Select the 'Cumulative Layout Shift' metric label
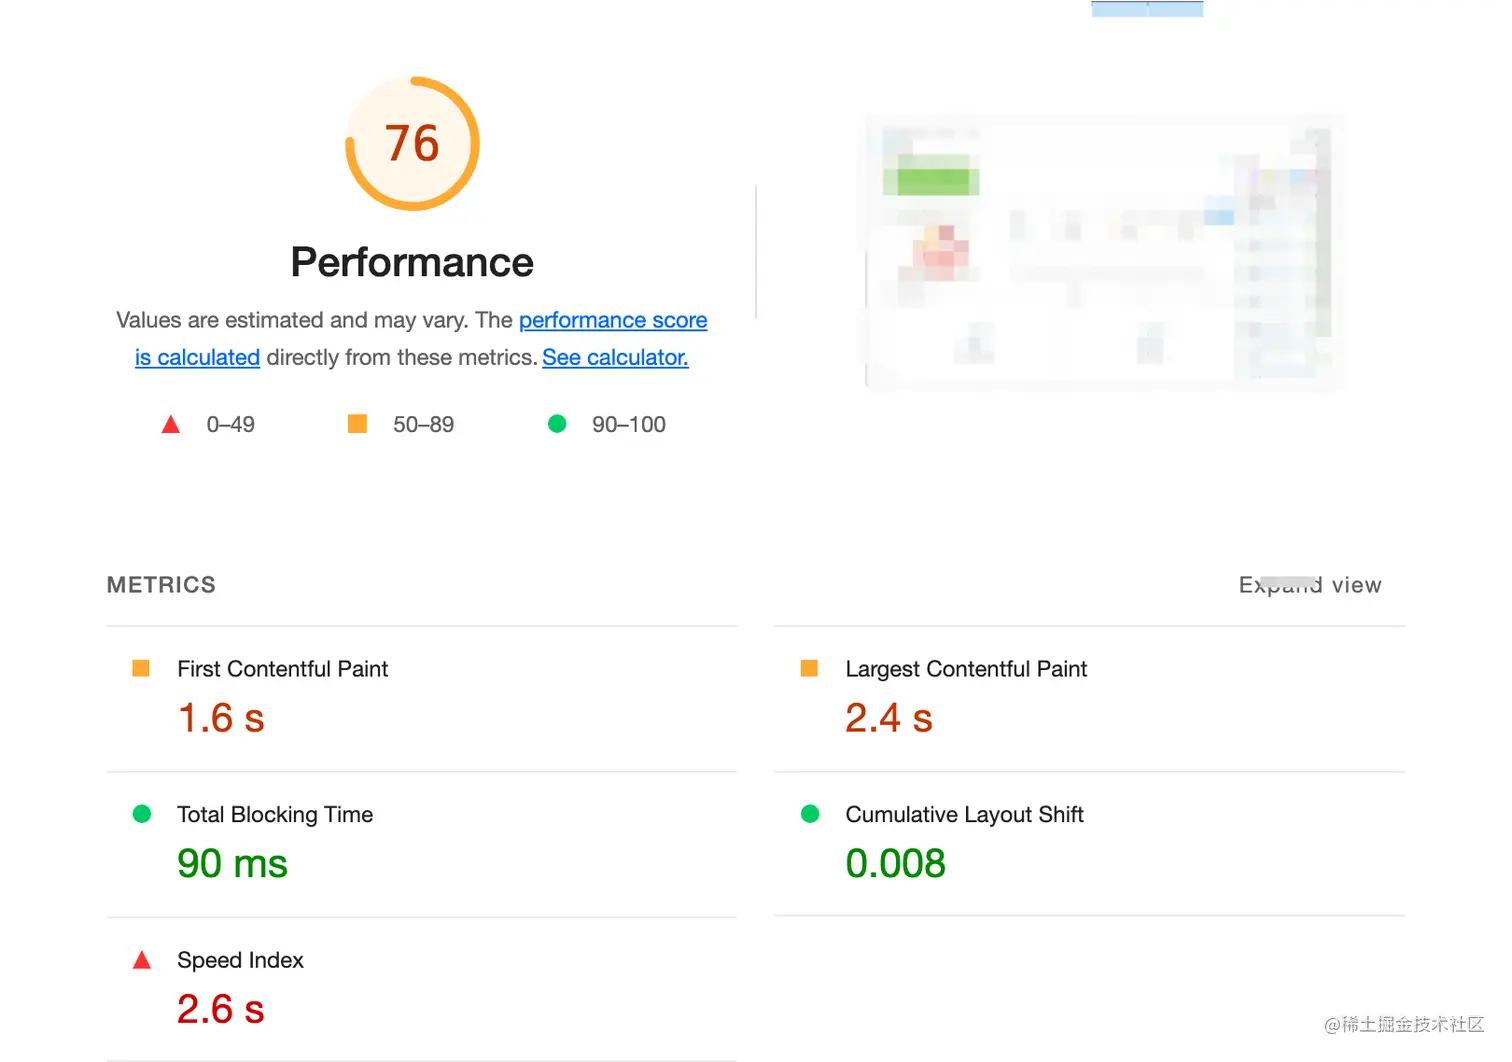 [x=965, y=815]
